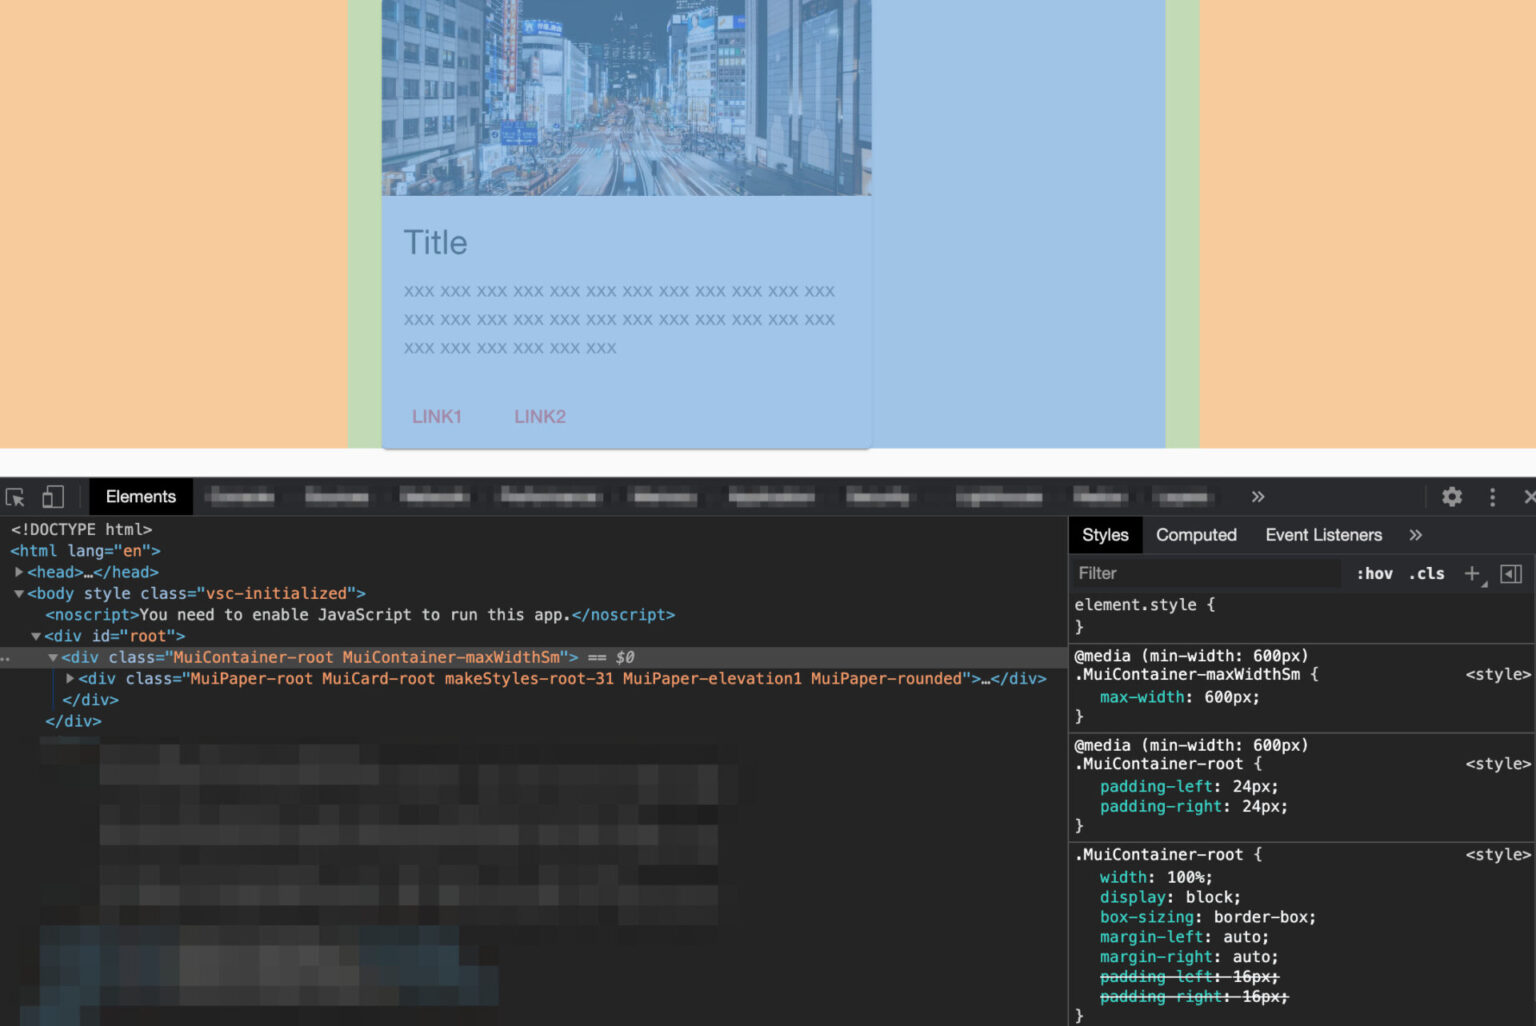Open the Event Listeners tab
This screenshot has height=1026, width=1536.
1323,535
